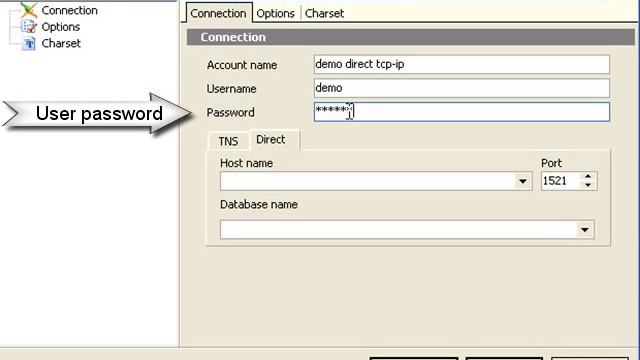Select the Direct connection tab

[x=271, y=140]
